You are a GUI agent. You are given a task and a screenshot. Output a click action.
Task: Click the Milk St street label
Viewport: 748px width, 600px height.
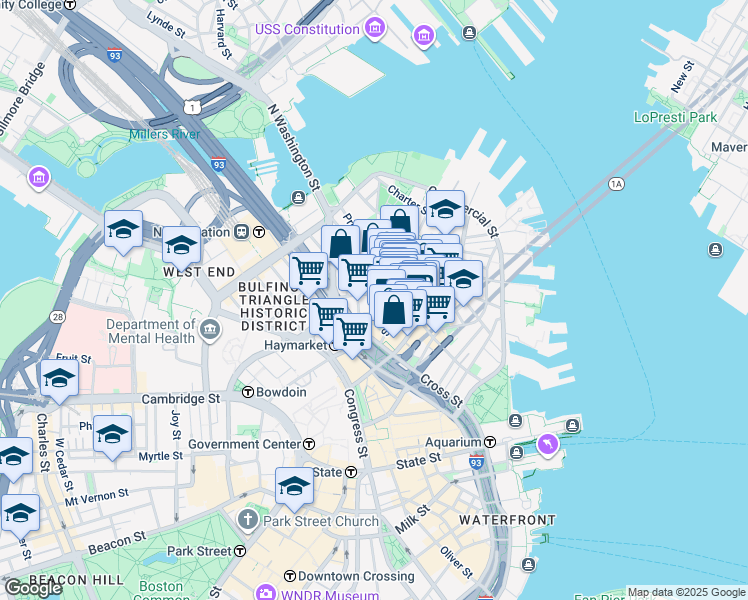click(x=413, y=519)
